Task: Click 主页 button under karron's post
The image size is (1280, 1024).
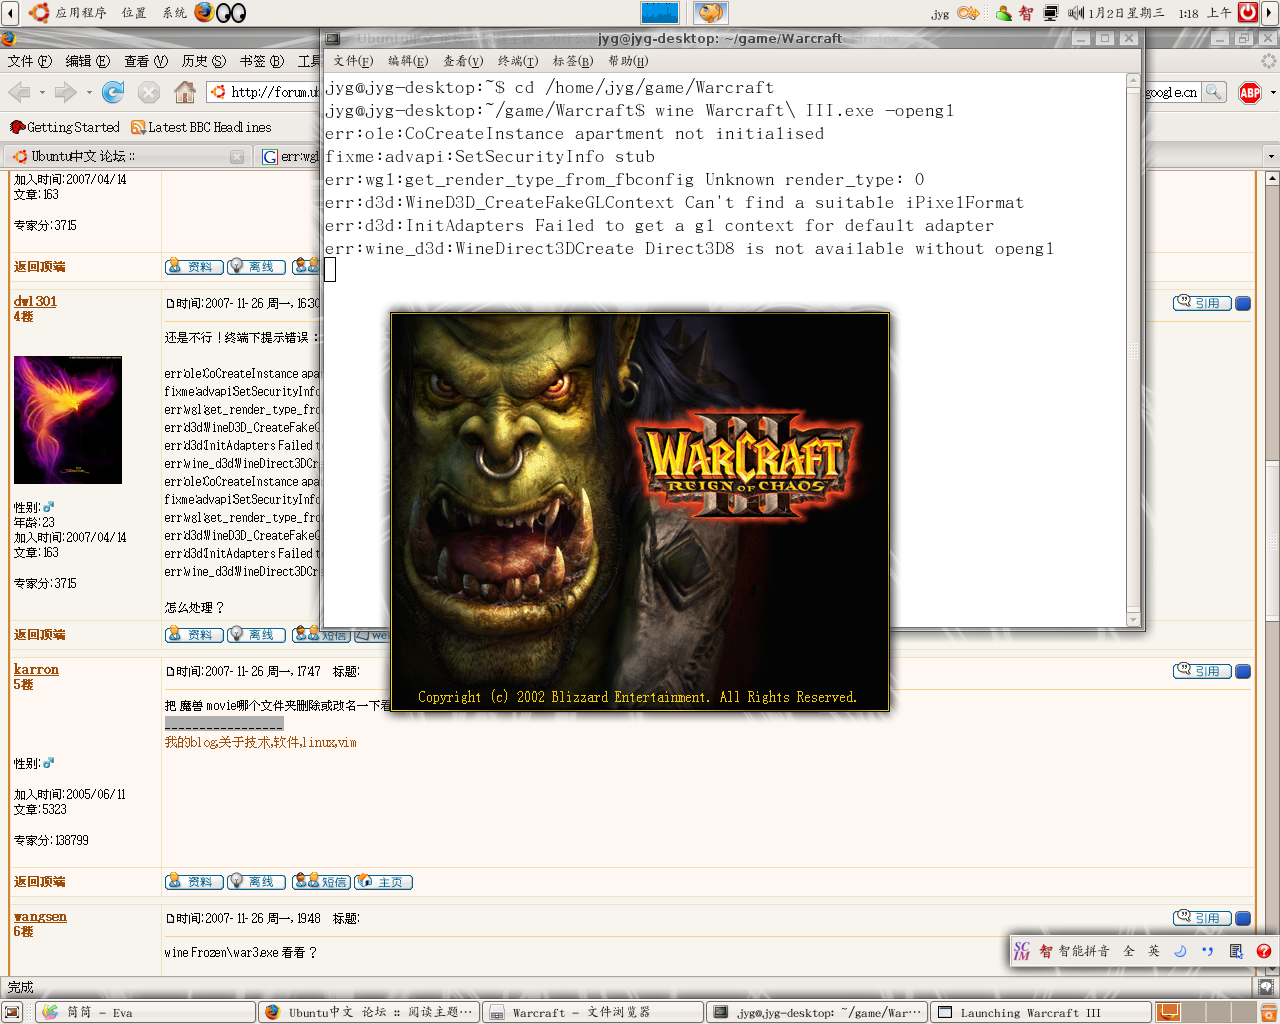Action: [383, 882]
